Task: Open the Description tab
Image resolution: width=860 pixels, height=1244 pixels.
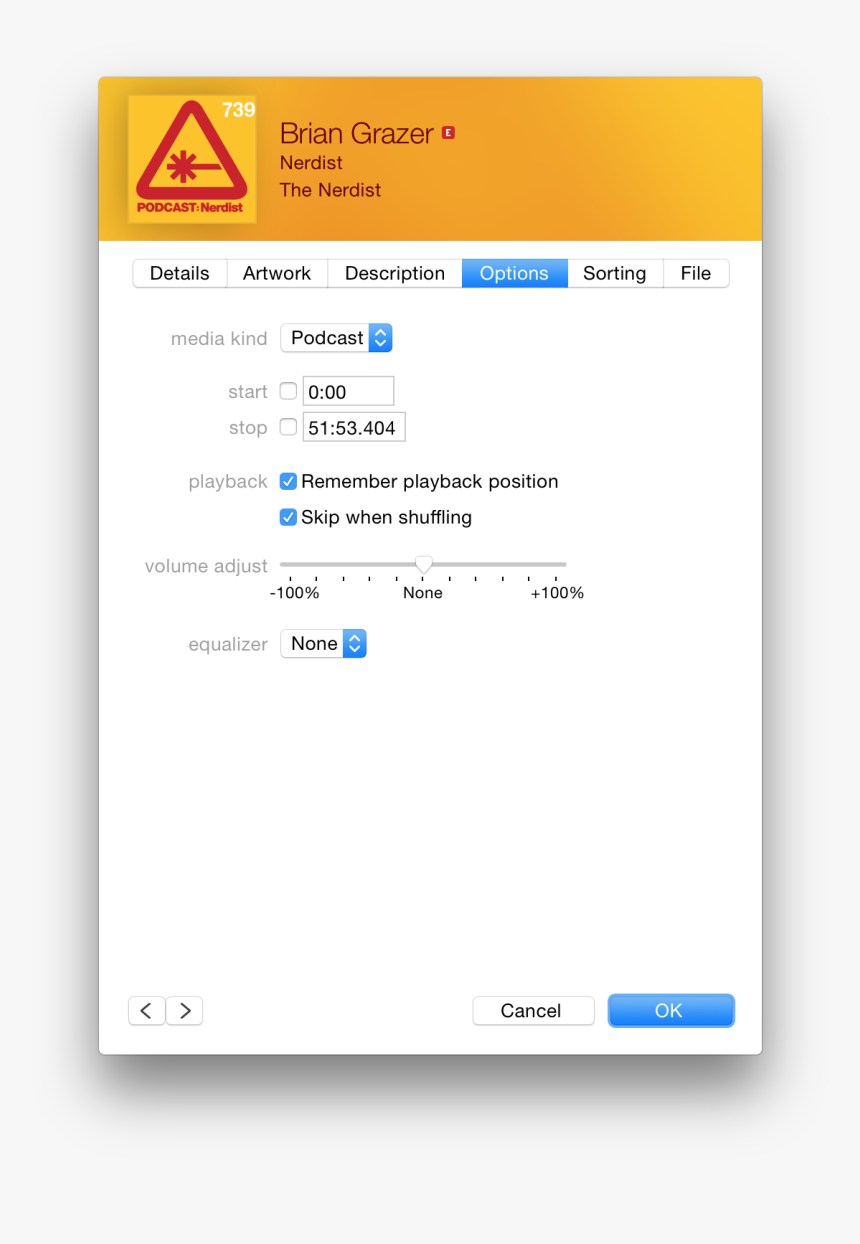Action: (395, 273)
